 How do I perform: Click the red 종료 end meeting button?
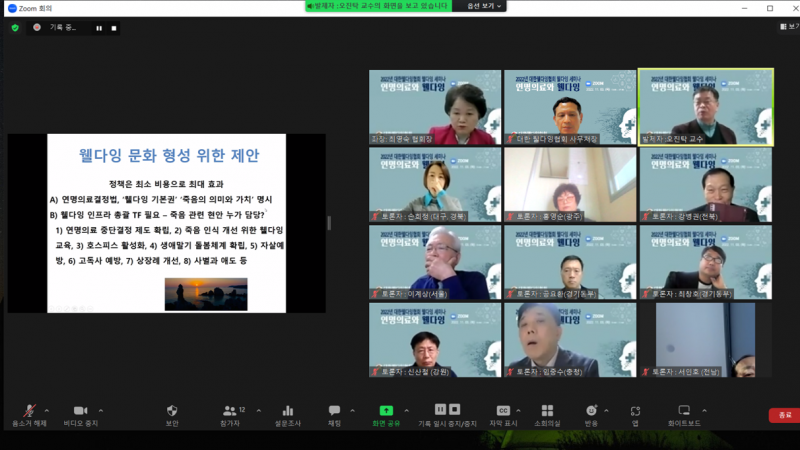[783, 415]
